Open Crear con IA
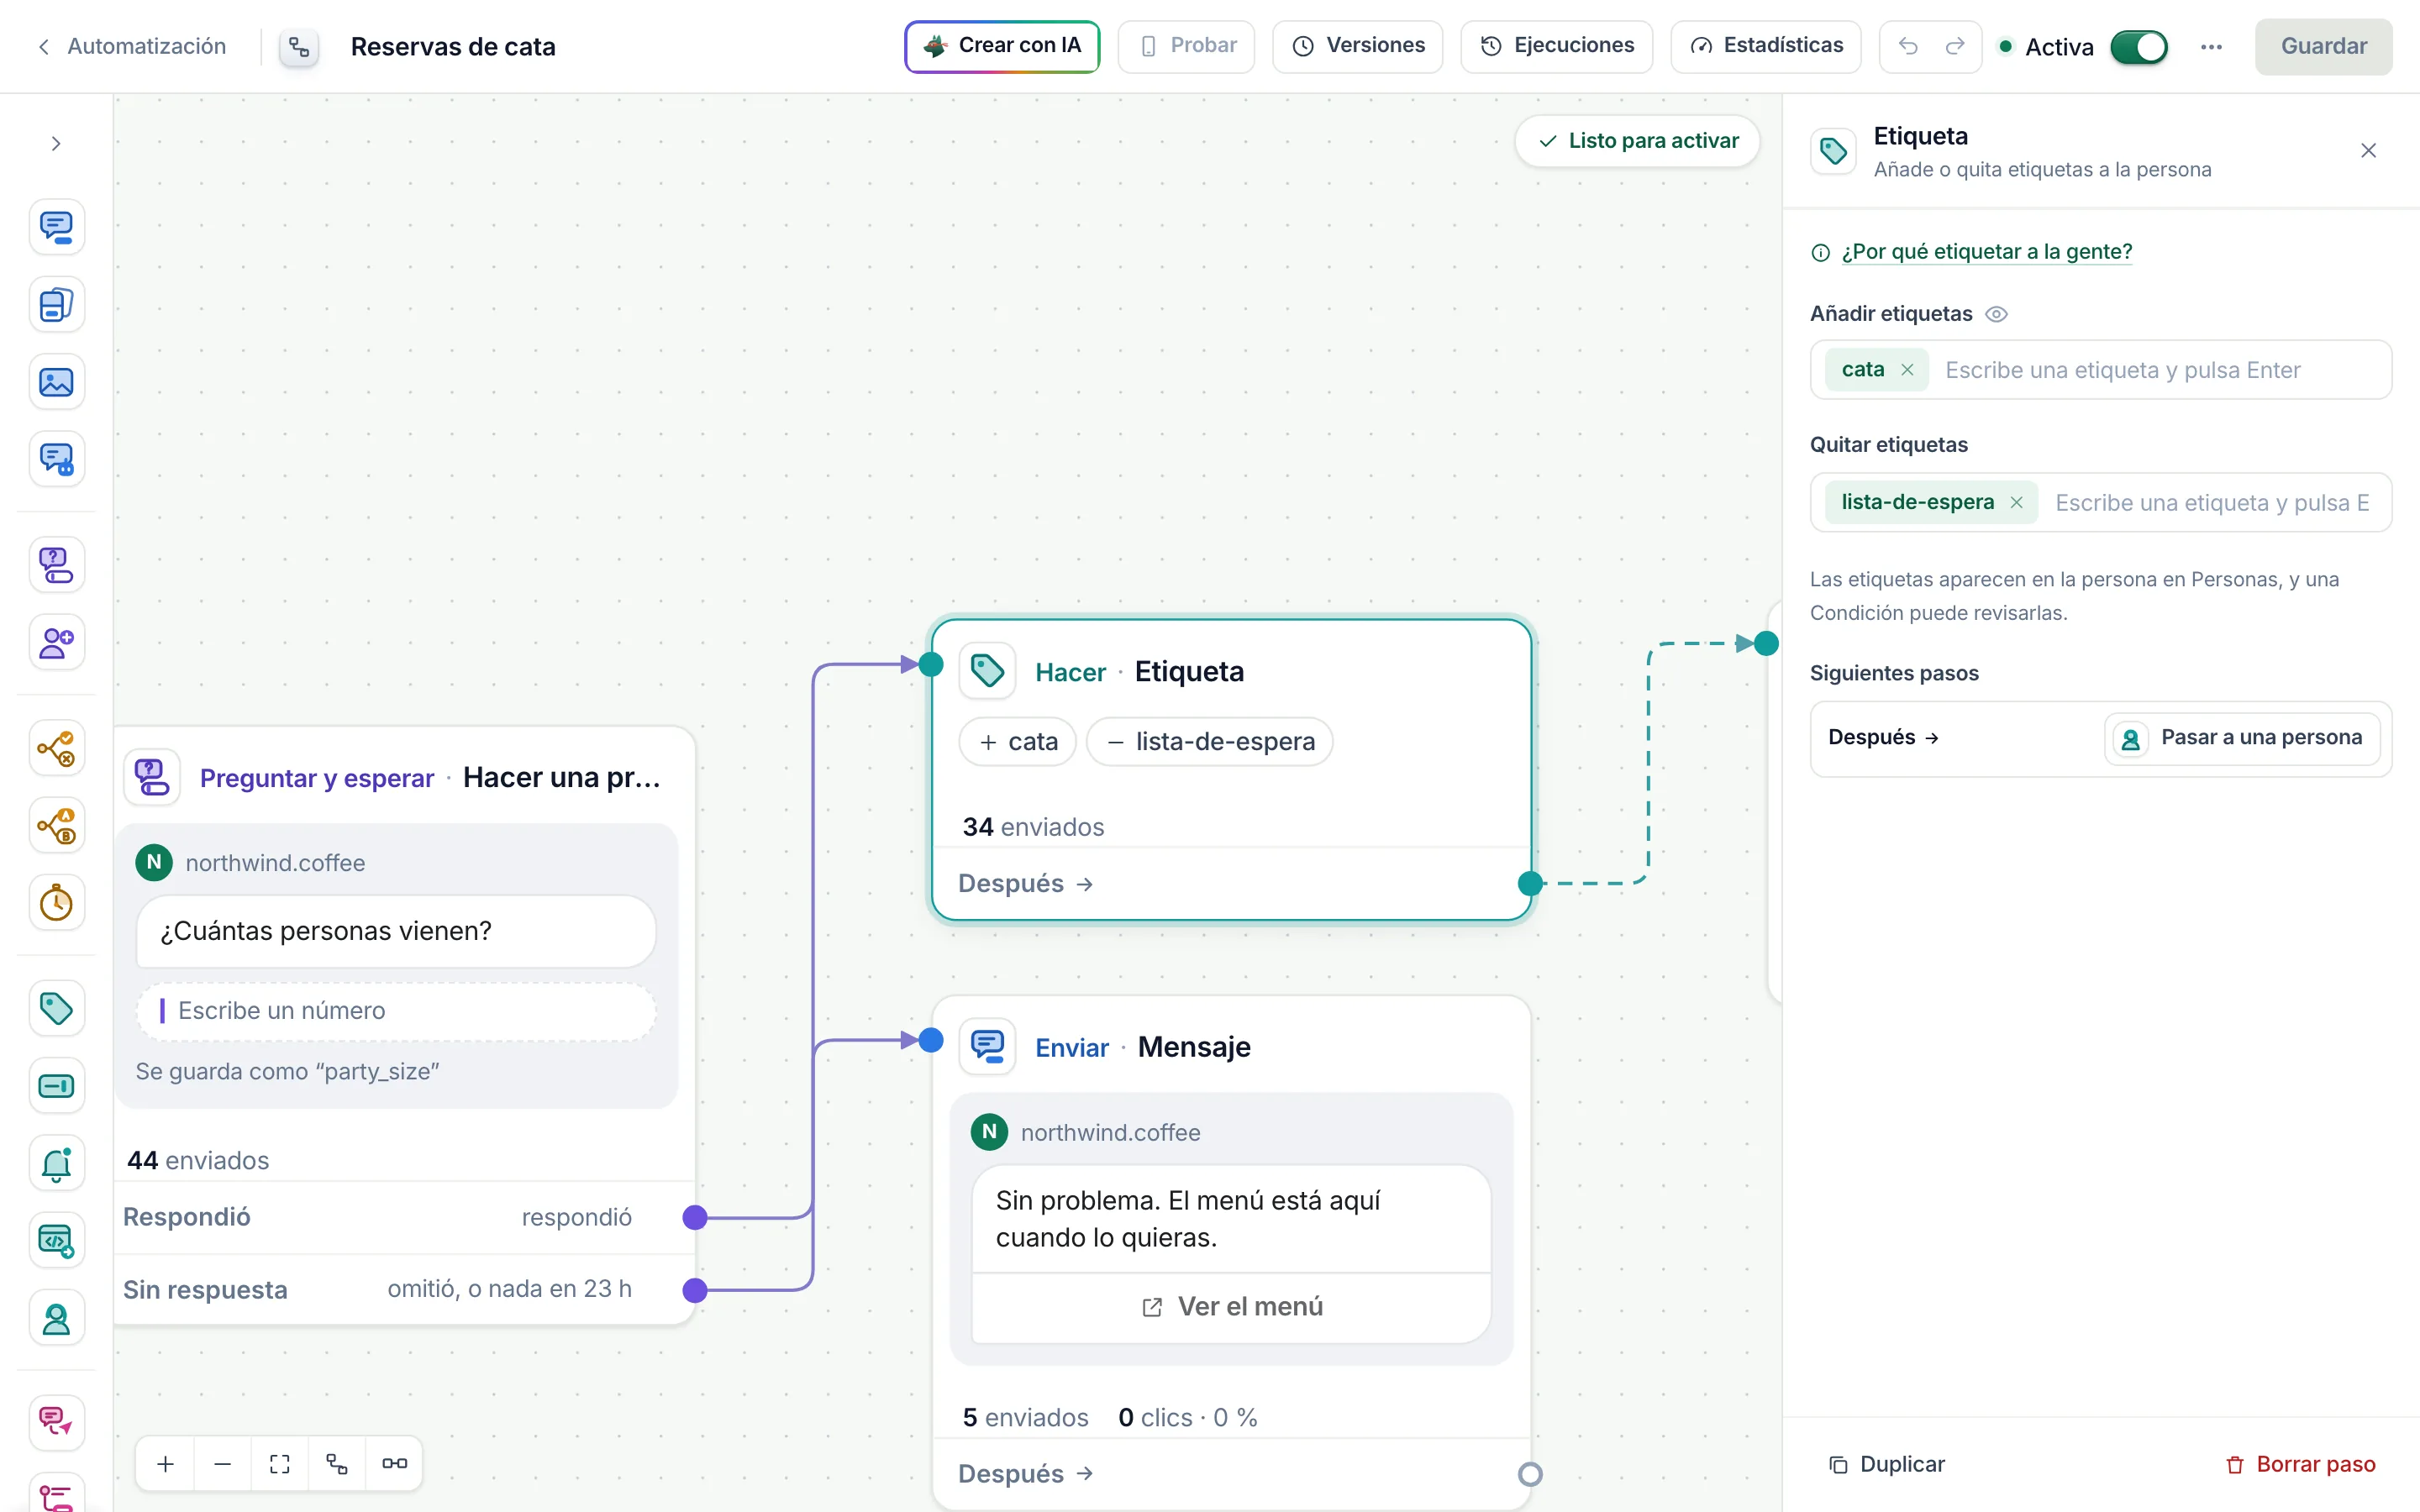Screen dimensions: 2420x1512 tap(1002, 46)
